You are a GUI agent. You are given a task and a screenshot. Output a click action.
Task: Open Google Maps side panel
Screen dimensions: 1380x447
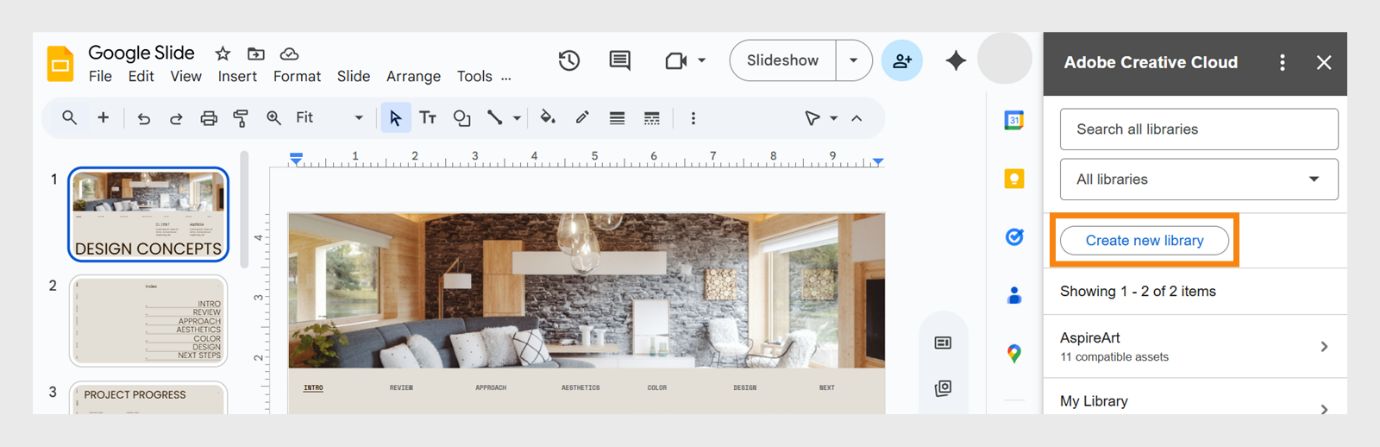point(1014,353)
